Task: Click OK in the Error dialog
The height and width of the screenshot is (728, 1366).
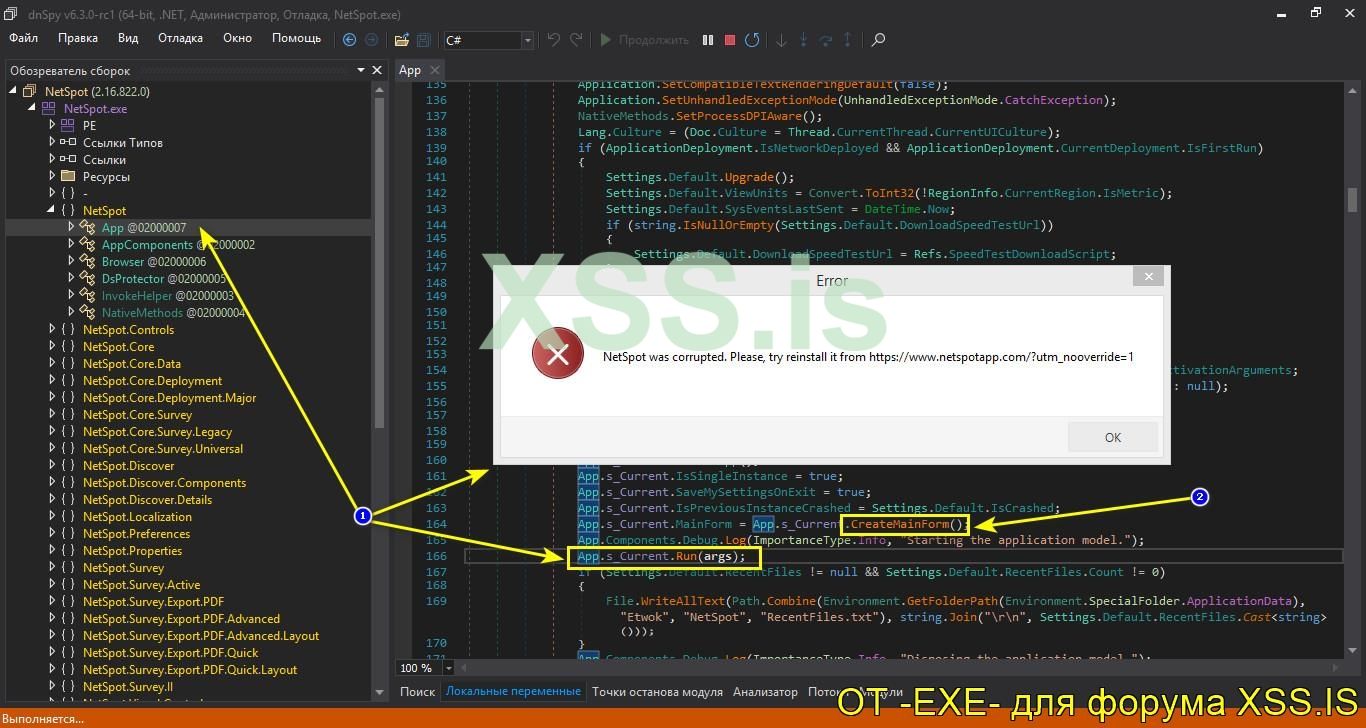Action: click(x=1113, y=437)
